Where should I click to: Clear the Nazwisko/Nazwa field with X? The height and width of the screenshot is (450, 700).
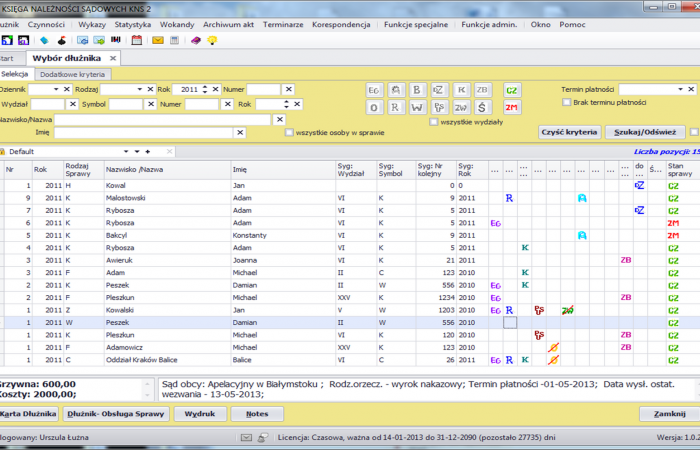[279, 120]
